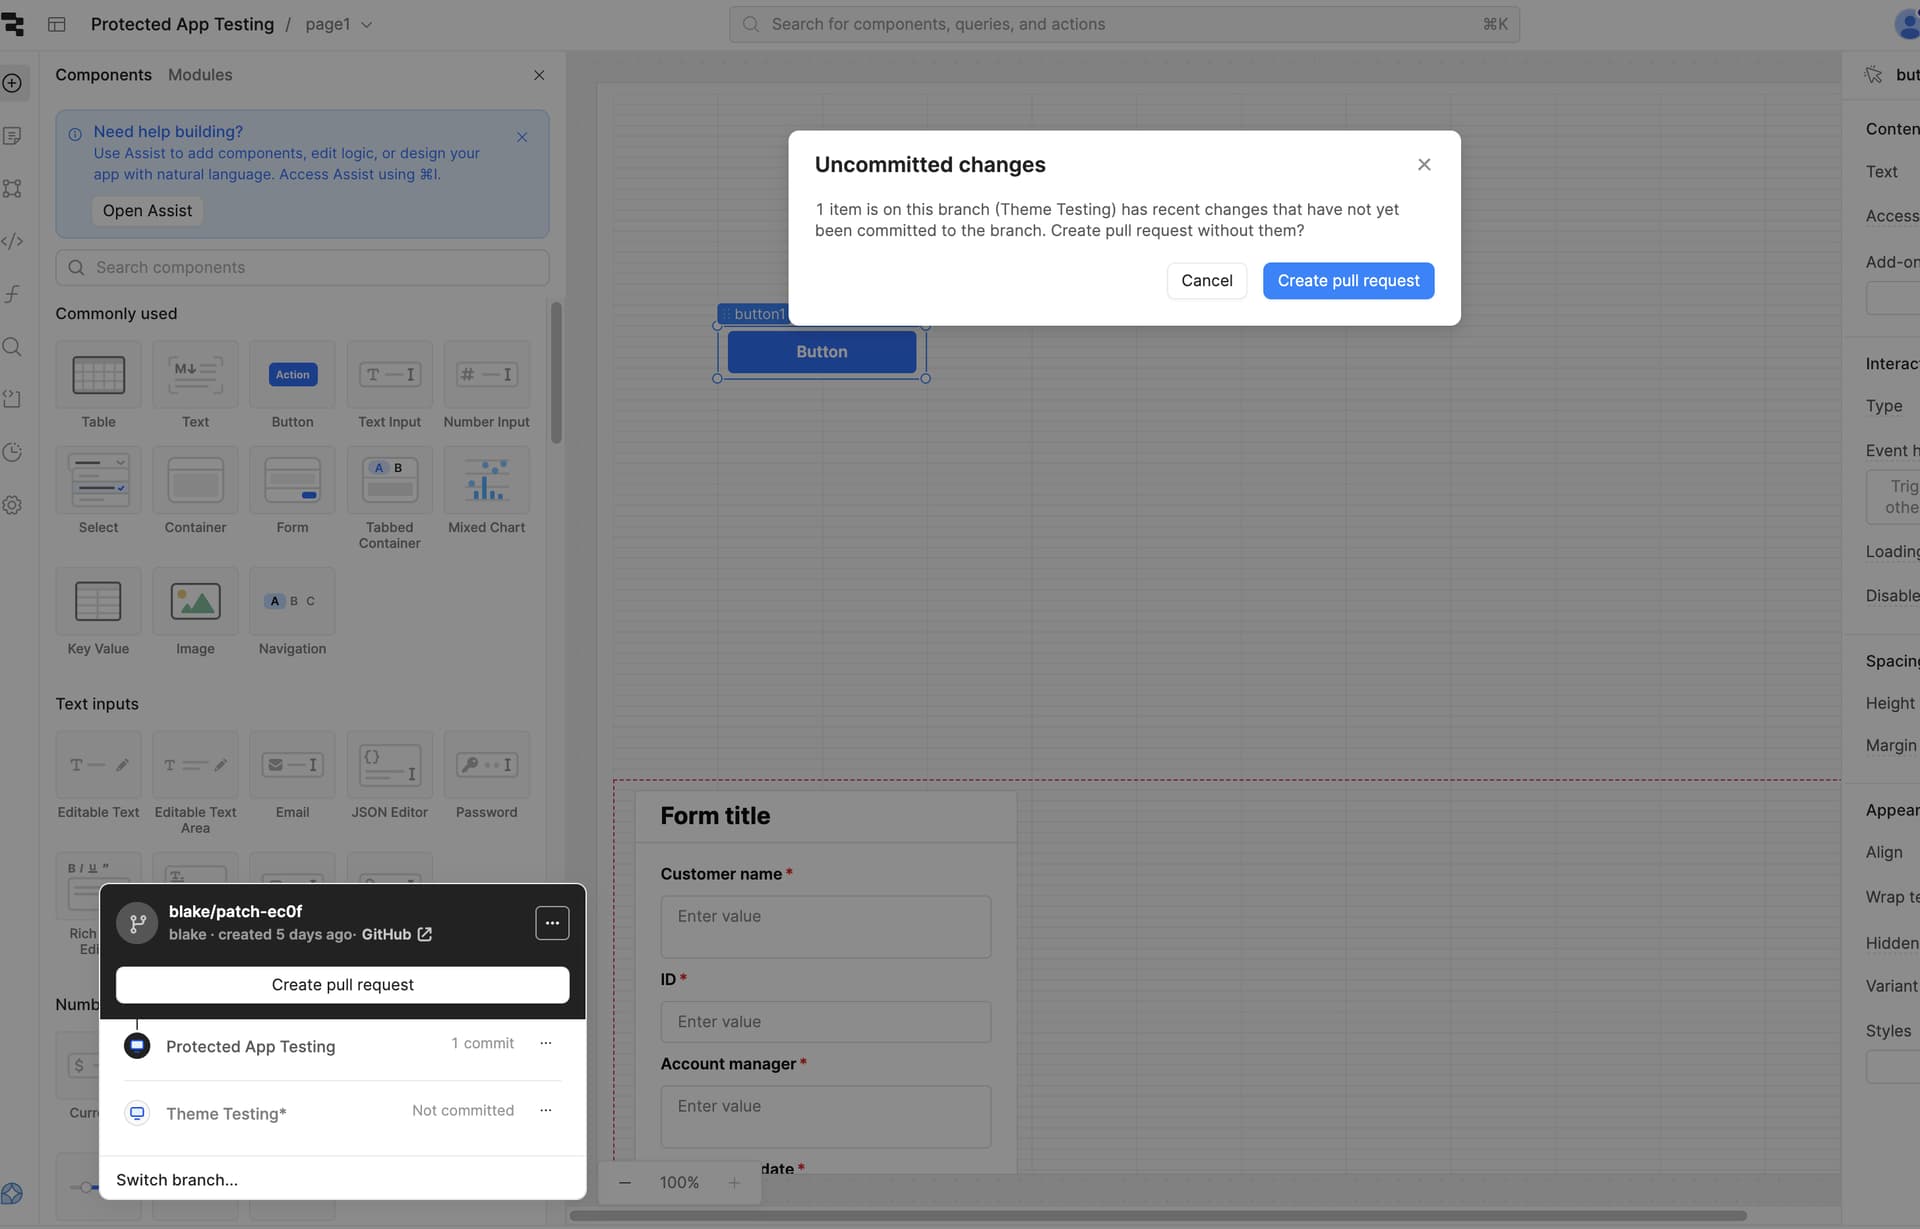Image resolution: width=1920 pixels, height=1229 pixels.
Task: Open the page1 dropdown chevron
Action: pos(367,25)
